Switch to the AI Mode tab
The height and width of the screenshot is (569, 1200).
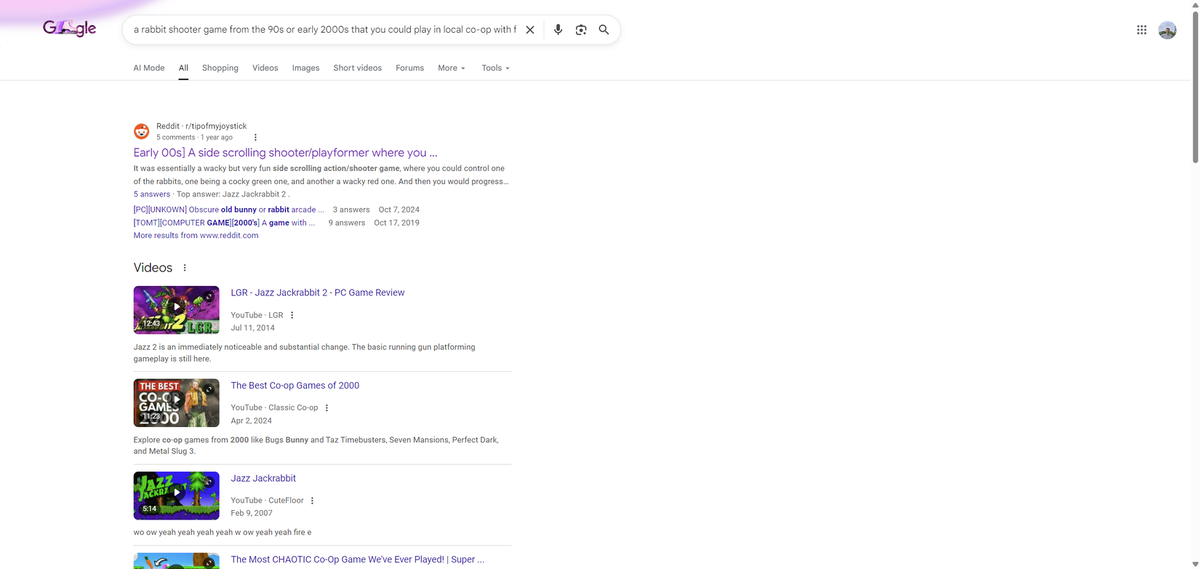tap(149, 68)
